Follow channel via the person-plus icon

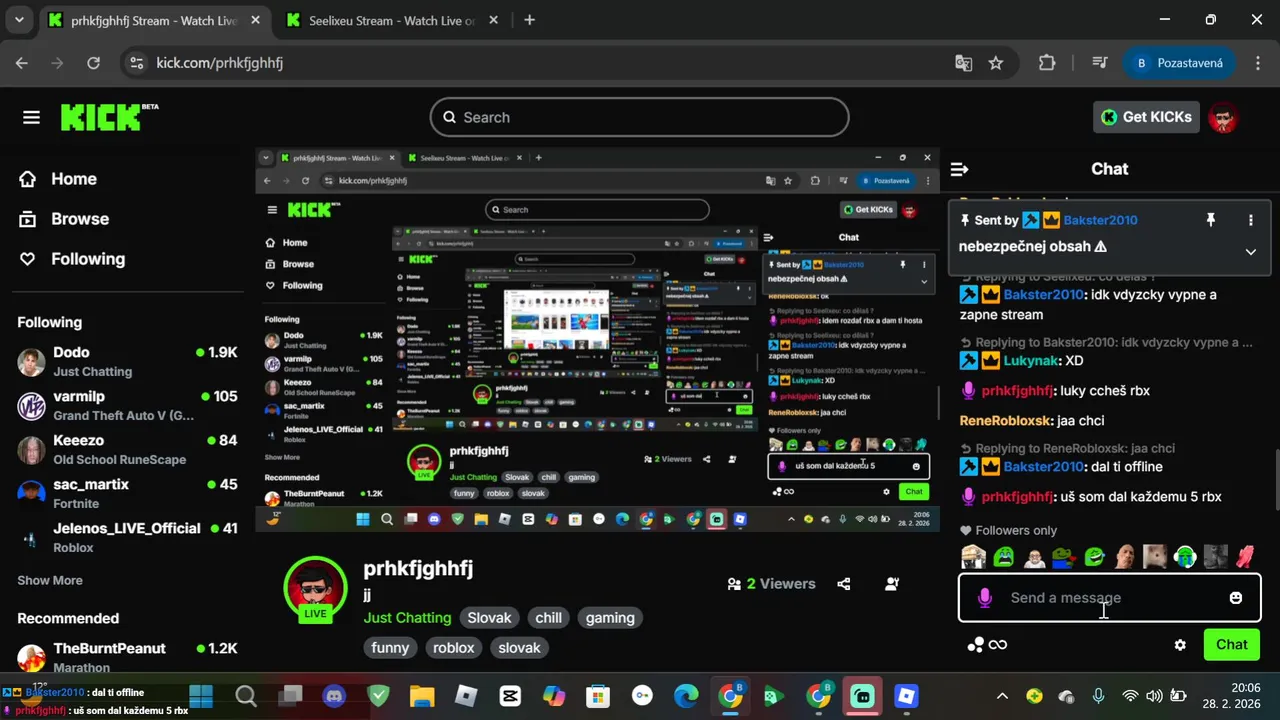pos(892,584)
